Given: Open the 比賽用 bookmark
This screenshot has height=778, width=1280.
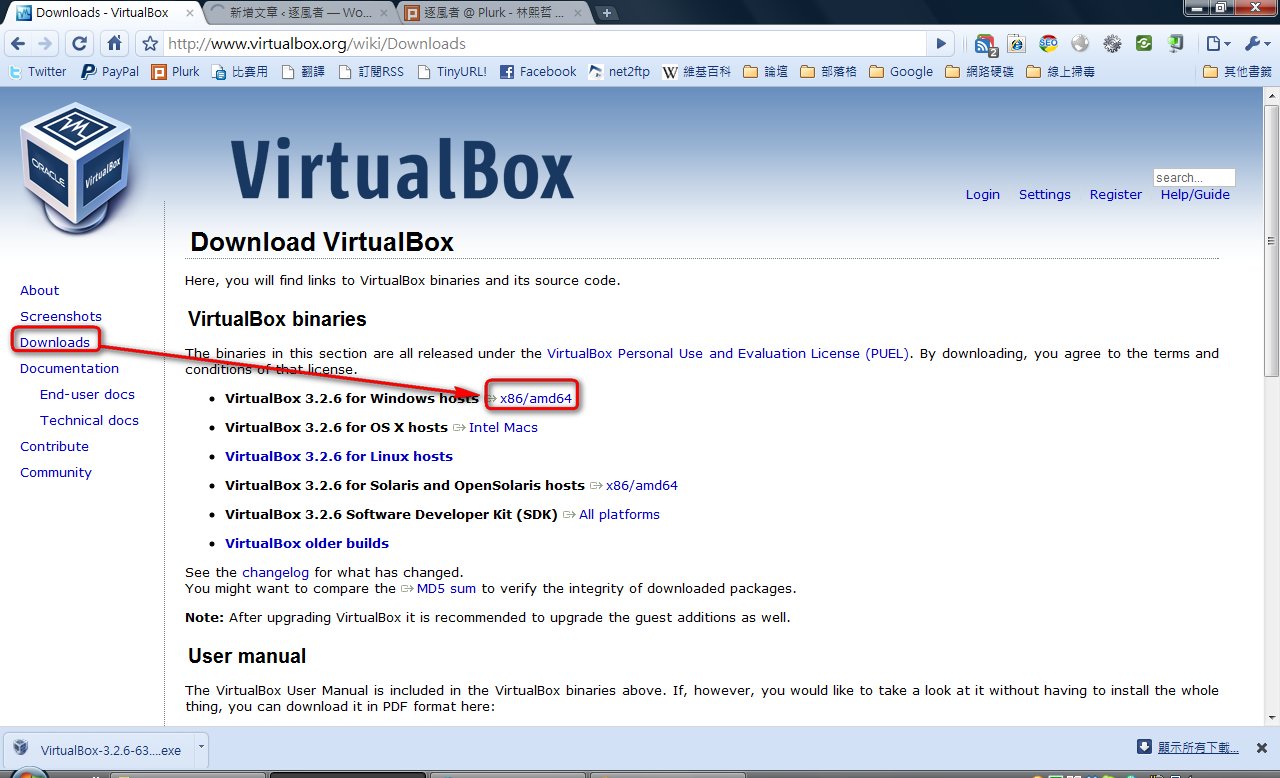Looking at the screenshot, I should tap(240, 72).
